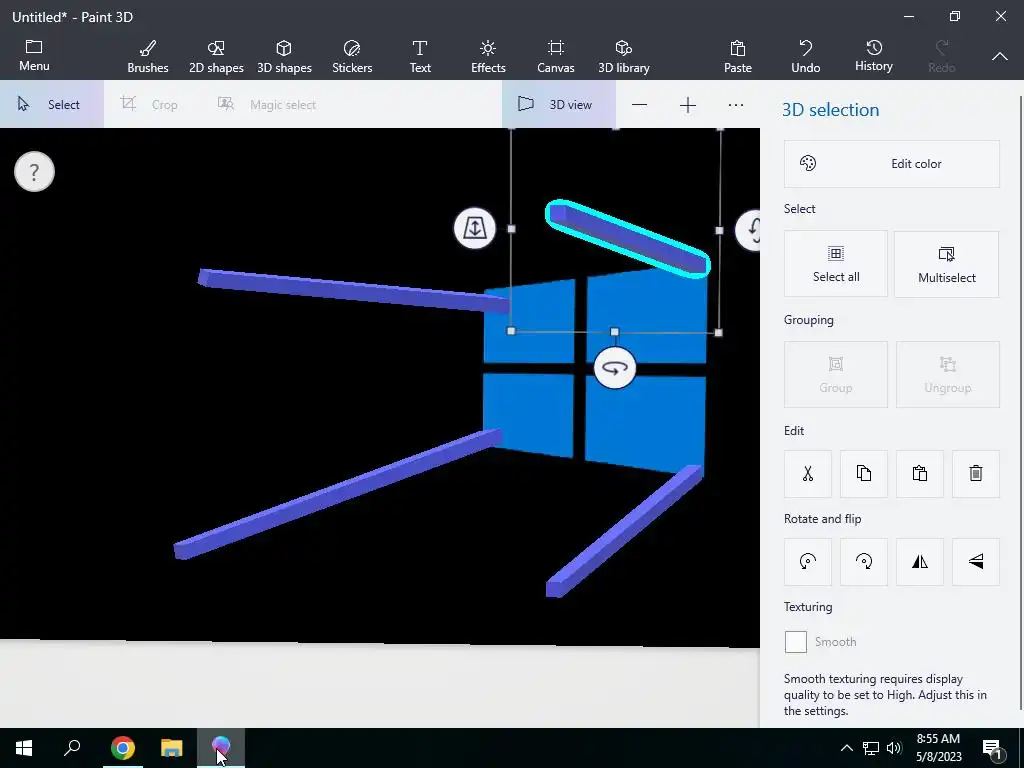The image size is (1024, 768).
Task: Rotate selection left
Action: coord(808,562)
